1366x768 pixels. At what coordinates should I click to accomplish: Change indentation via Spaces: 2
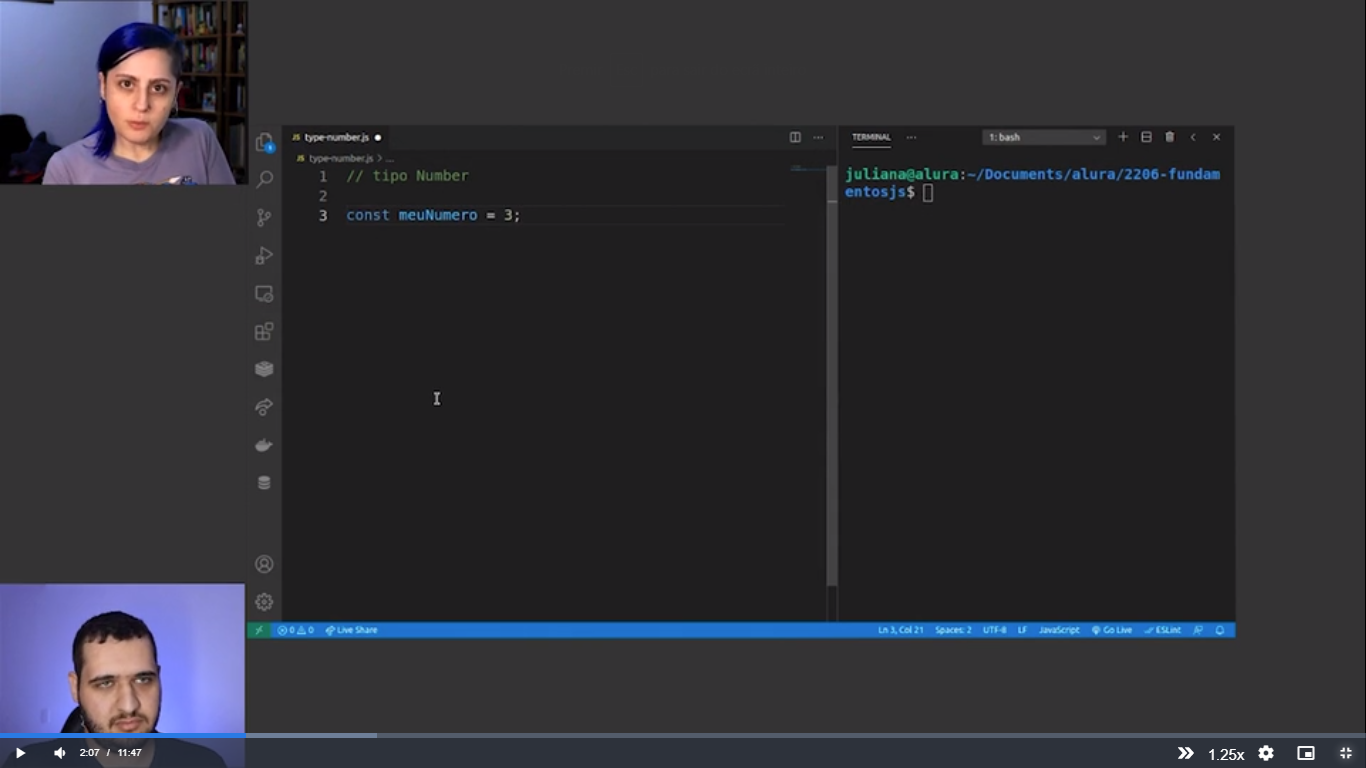pos(953,630)
